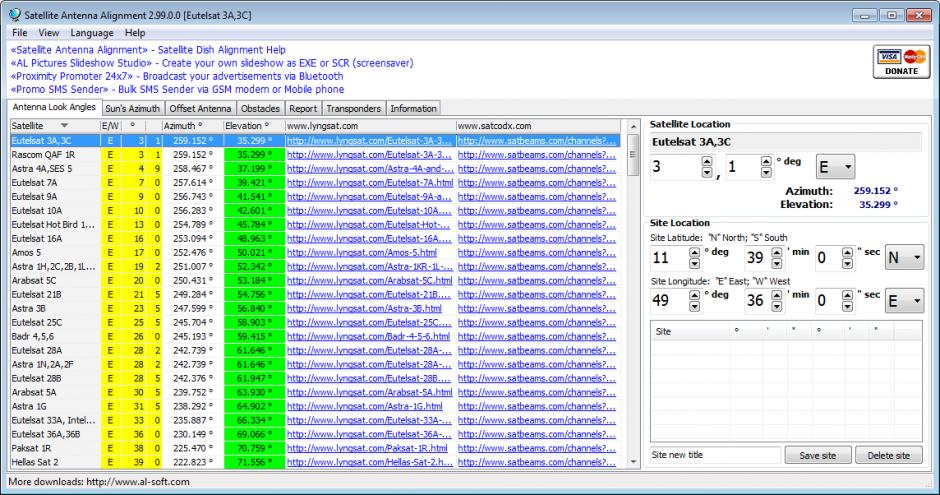Increase satellite degrees spinner up arrow
The image size is (940, 495).
707,161
